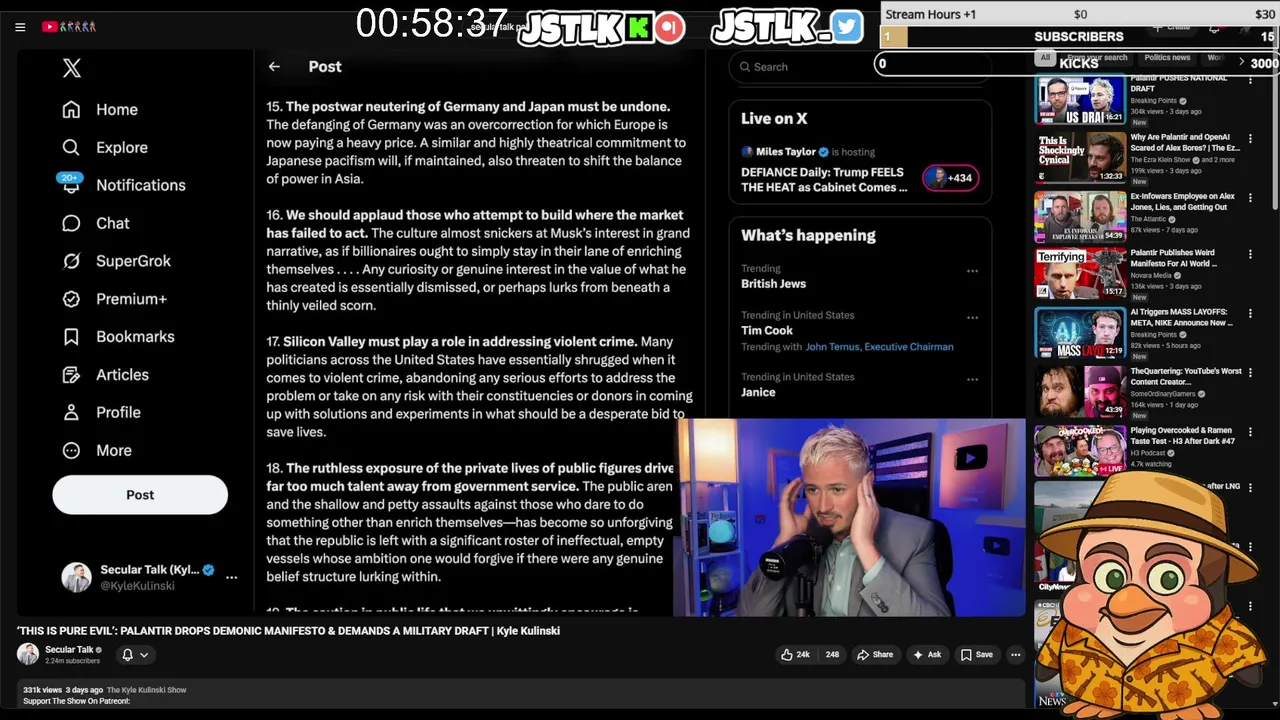Select the Politics news chip
Screen dimensions: 1280x720
click(1167, 58)
